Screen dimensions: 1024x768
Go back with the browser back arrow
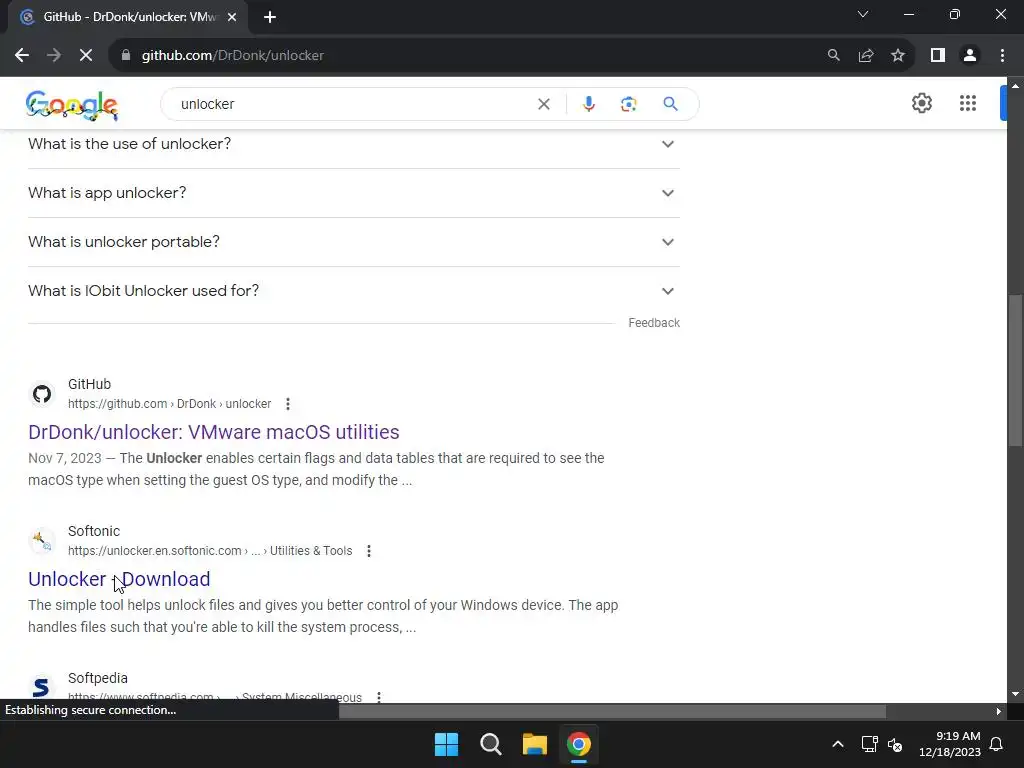click(x=22, y=56)
